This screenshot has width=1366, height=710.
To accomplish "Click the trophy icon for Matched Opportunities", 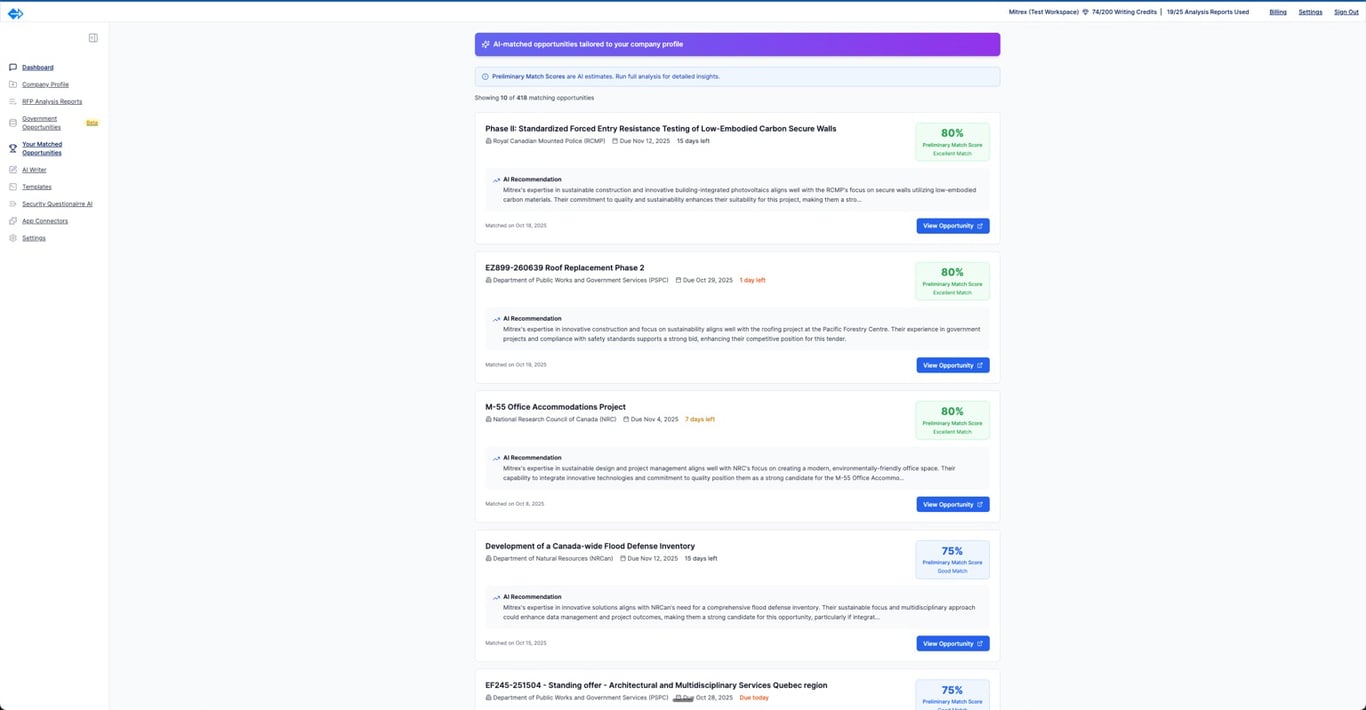I will point(13,148).
